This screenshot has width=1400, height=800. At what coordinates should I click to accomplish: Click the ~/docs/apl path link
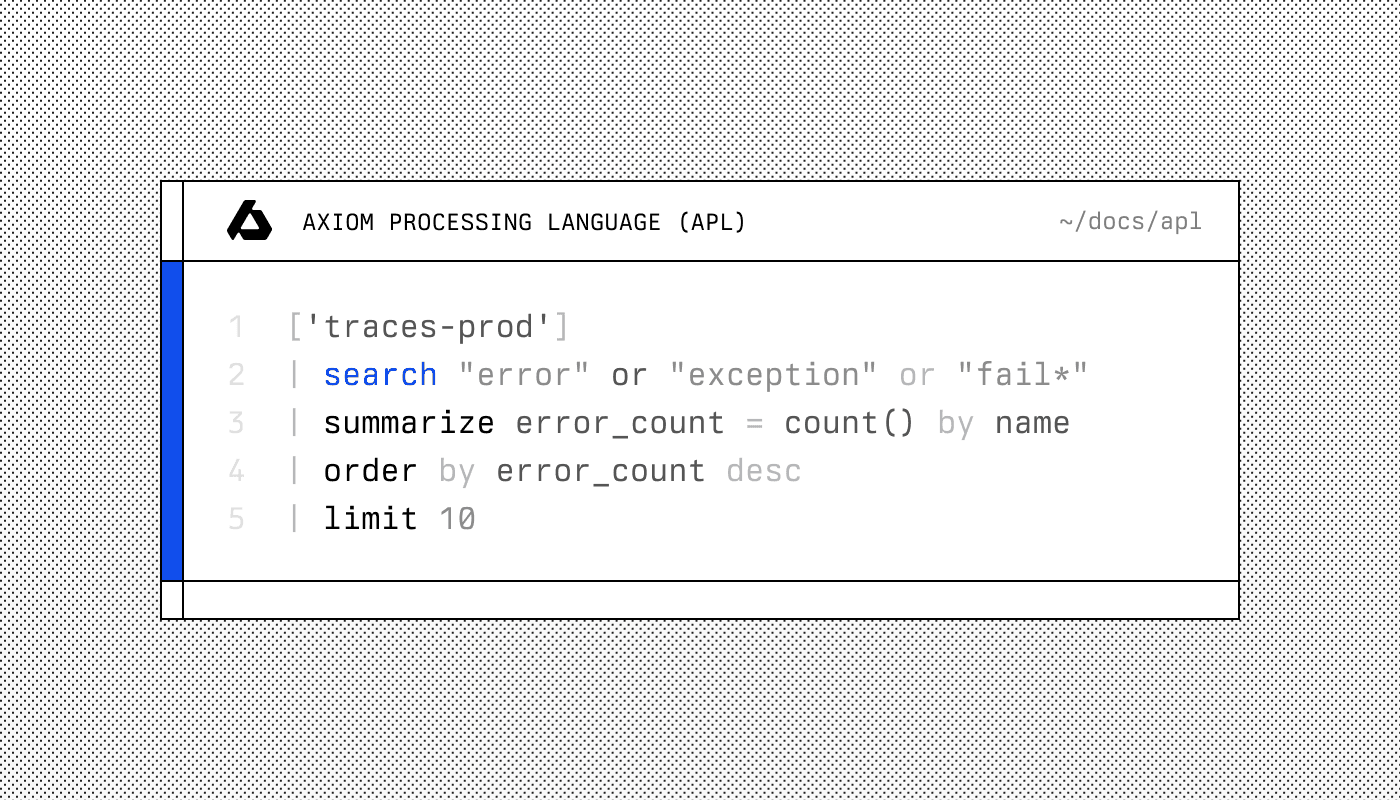(x=1130, y=222)
